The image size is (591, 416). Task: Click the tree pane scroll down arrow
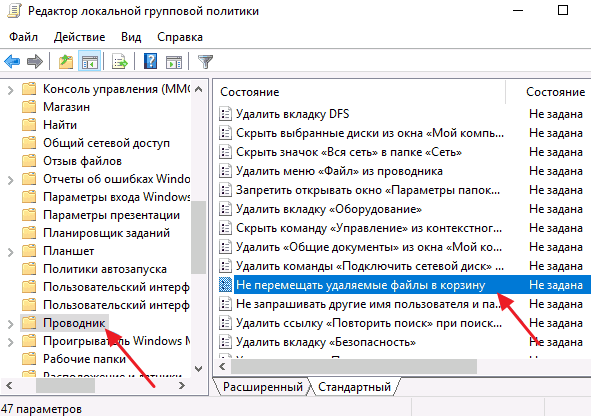pyautogui.click(x=199, y=369)
